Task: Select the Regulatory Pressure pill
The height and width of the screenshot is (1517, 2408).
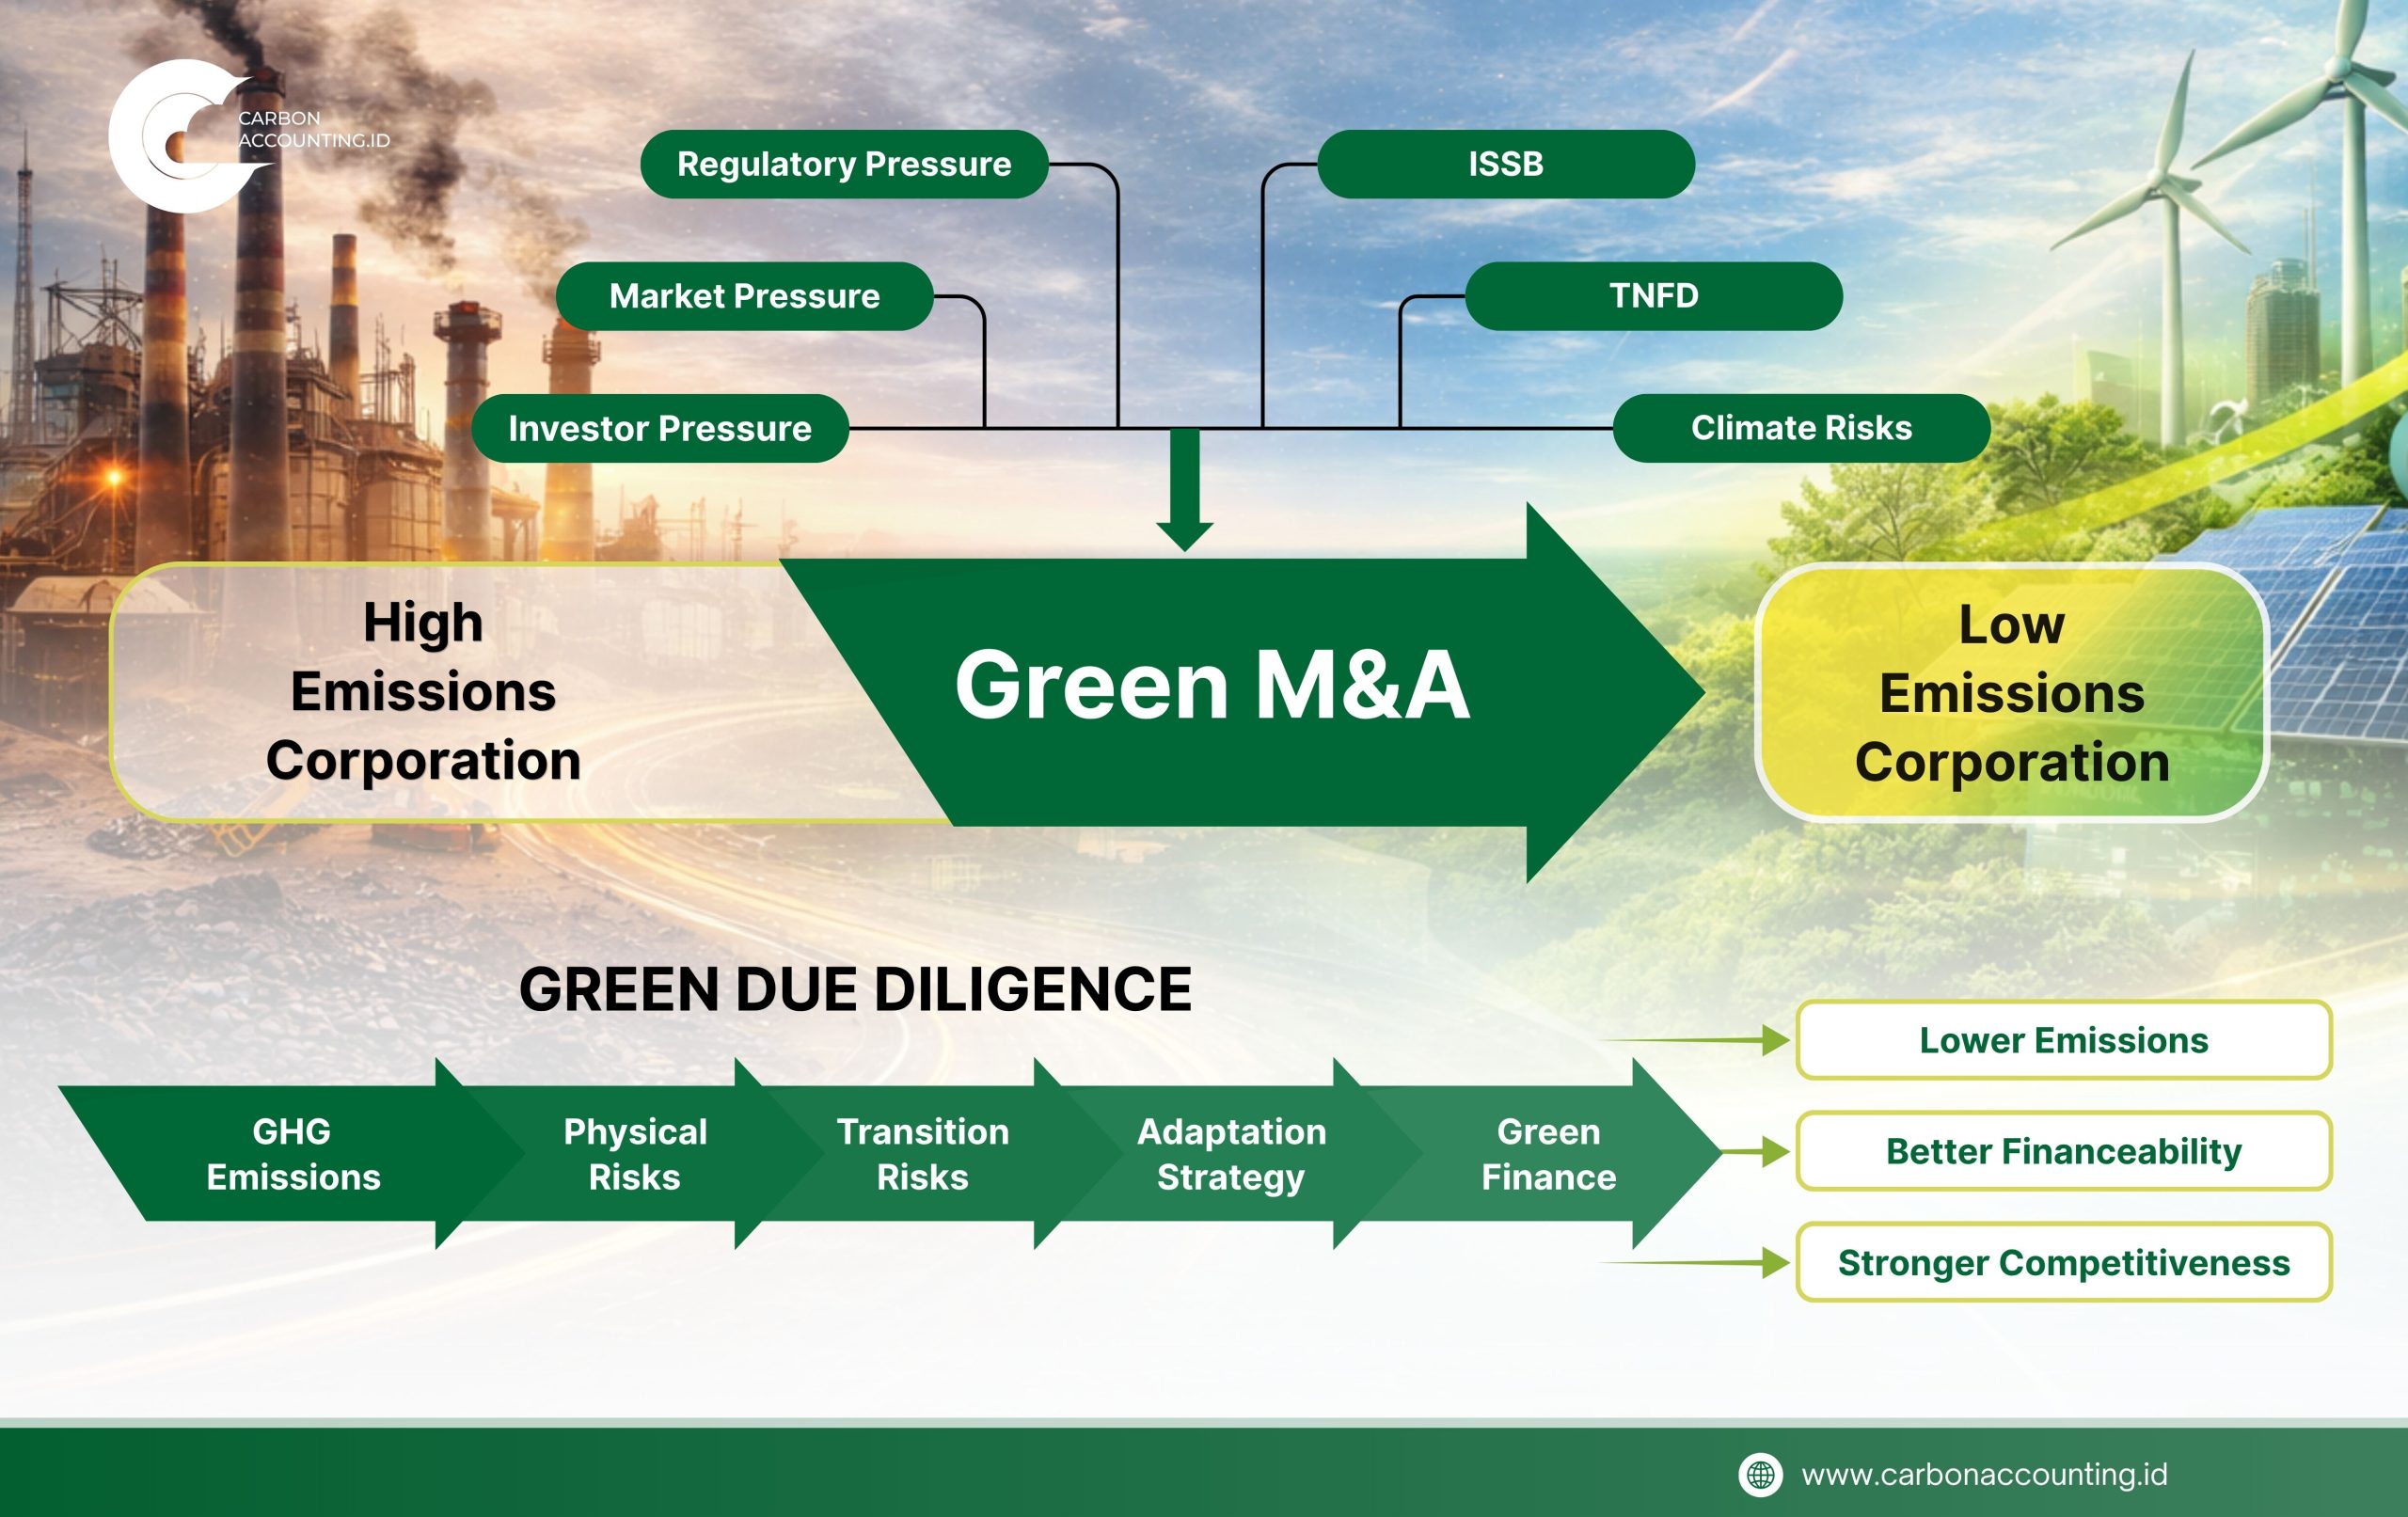Action: 844,164
